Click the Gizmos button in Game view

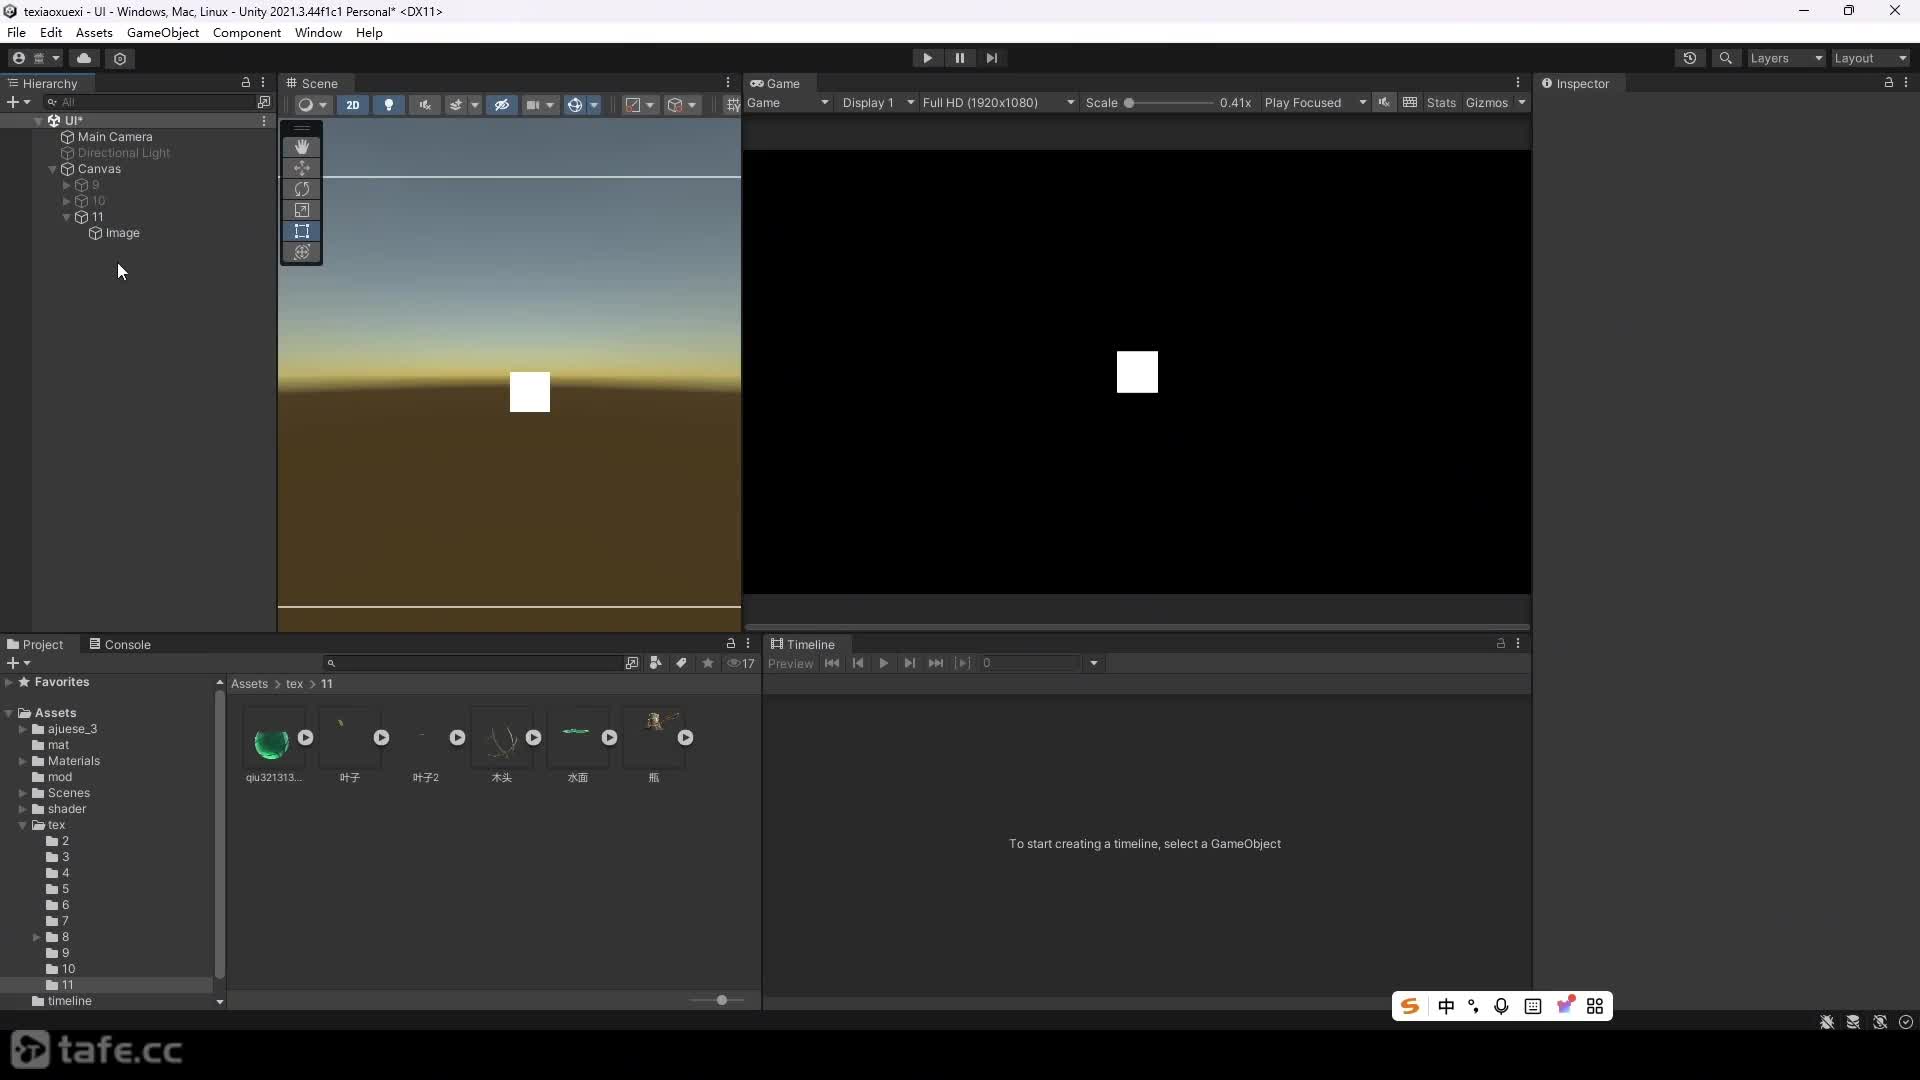(x=1487, y=102)
